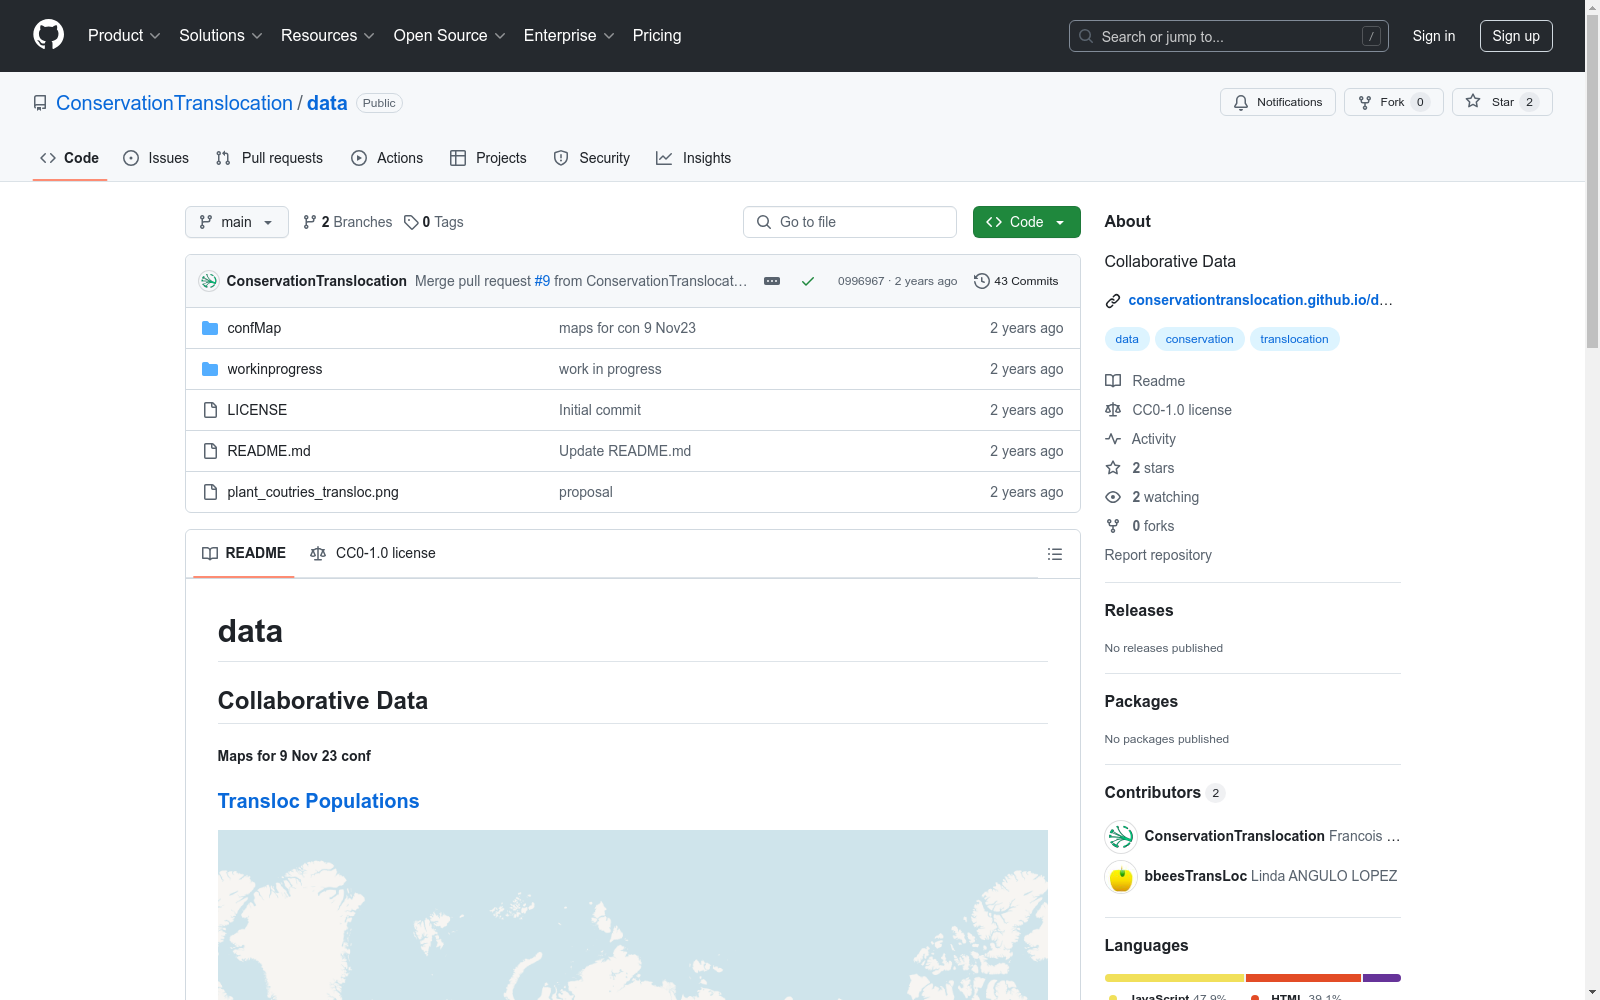
Task: Click the Fork repository button
Action: coord(1394,102)
